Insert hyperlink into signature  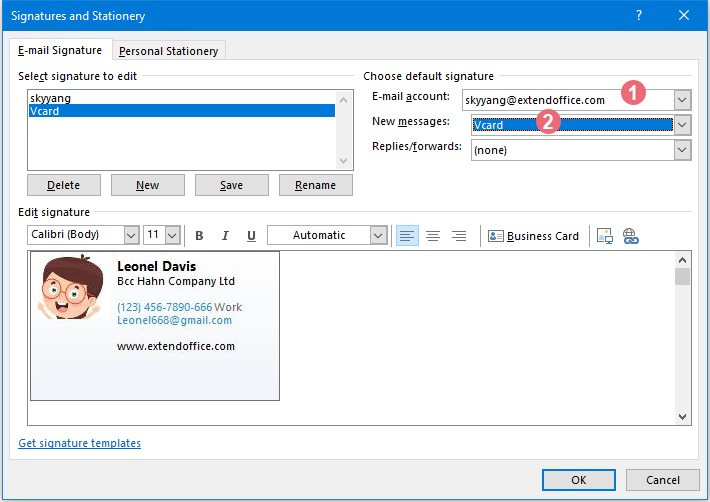click(x=630, y=236)
